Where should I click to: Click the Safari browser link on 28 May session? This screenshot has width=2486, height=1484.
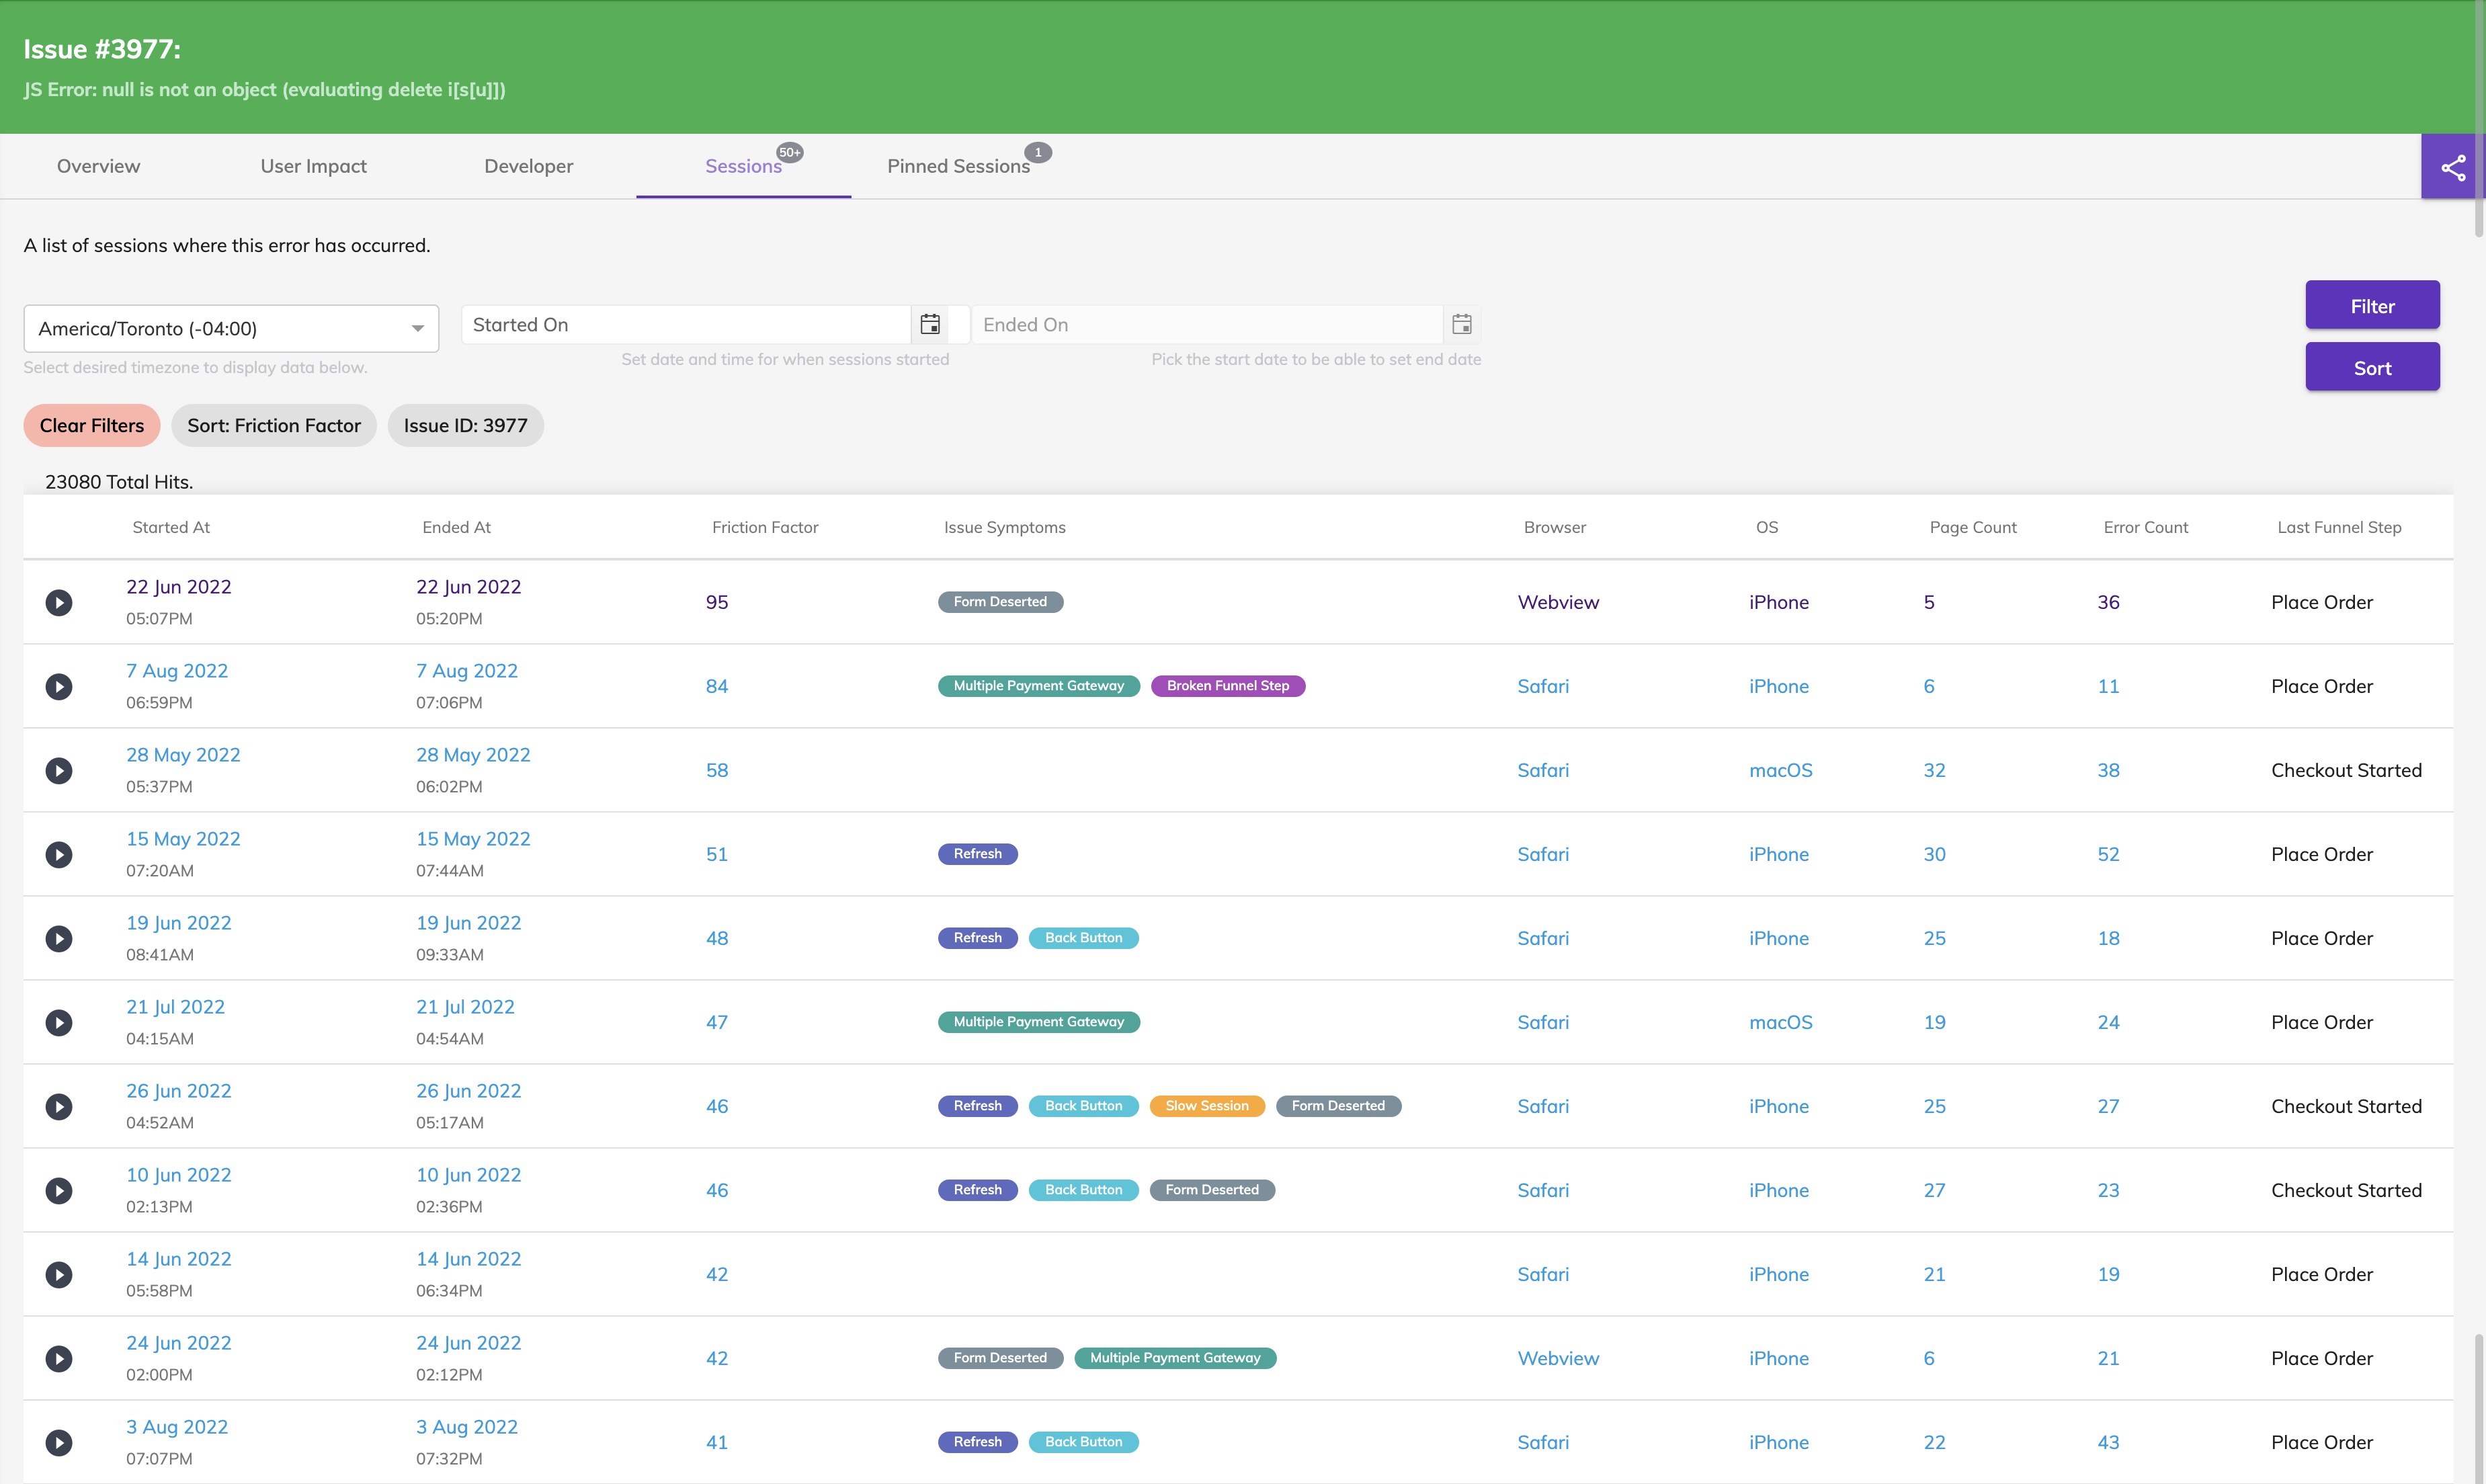[x=1542, y=770]
